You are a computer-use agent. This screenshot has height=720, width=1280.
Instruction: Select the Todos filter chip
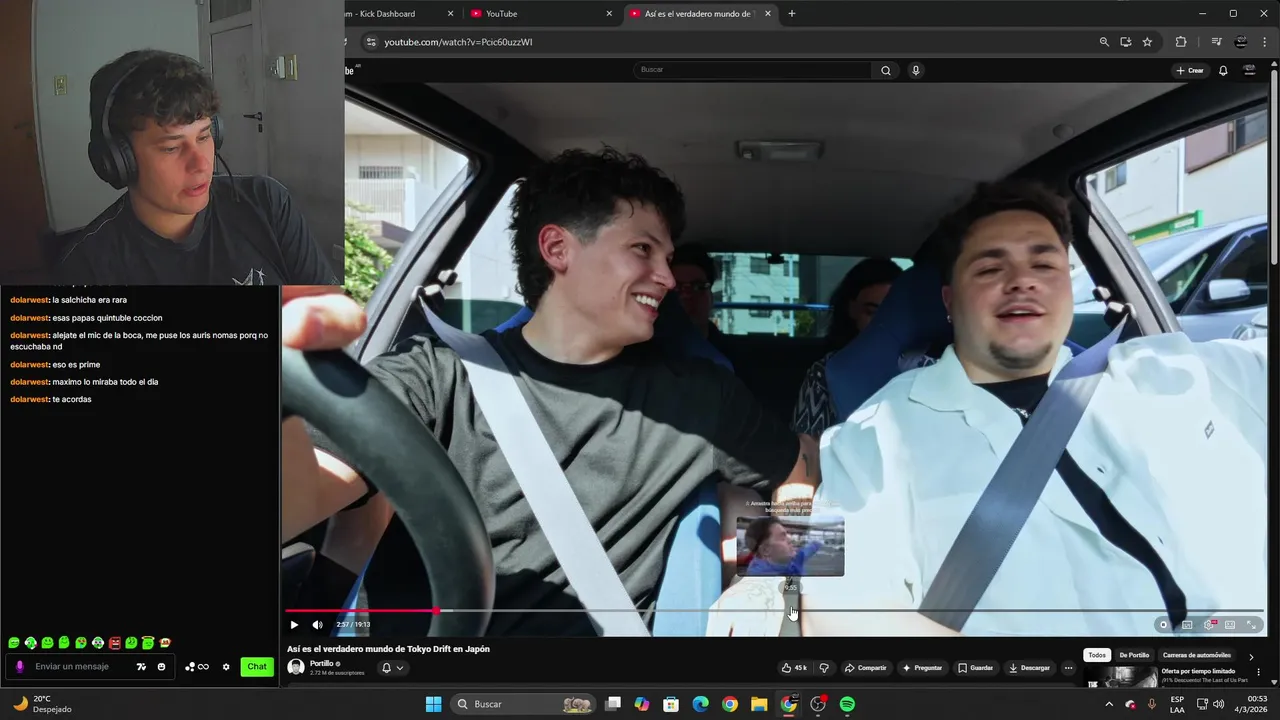pos(1097,655)
